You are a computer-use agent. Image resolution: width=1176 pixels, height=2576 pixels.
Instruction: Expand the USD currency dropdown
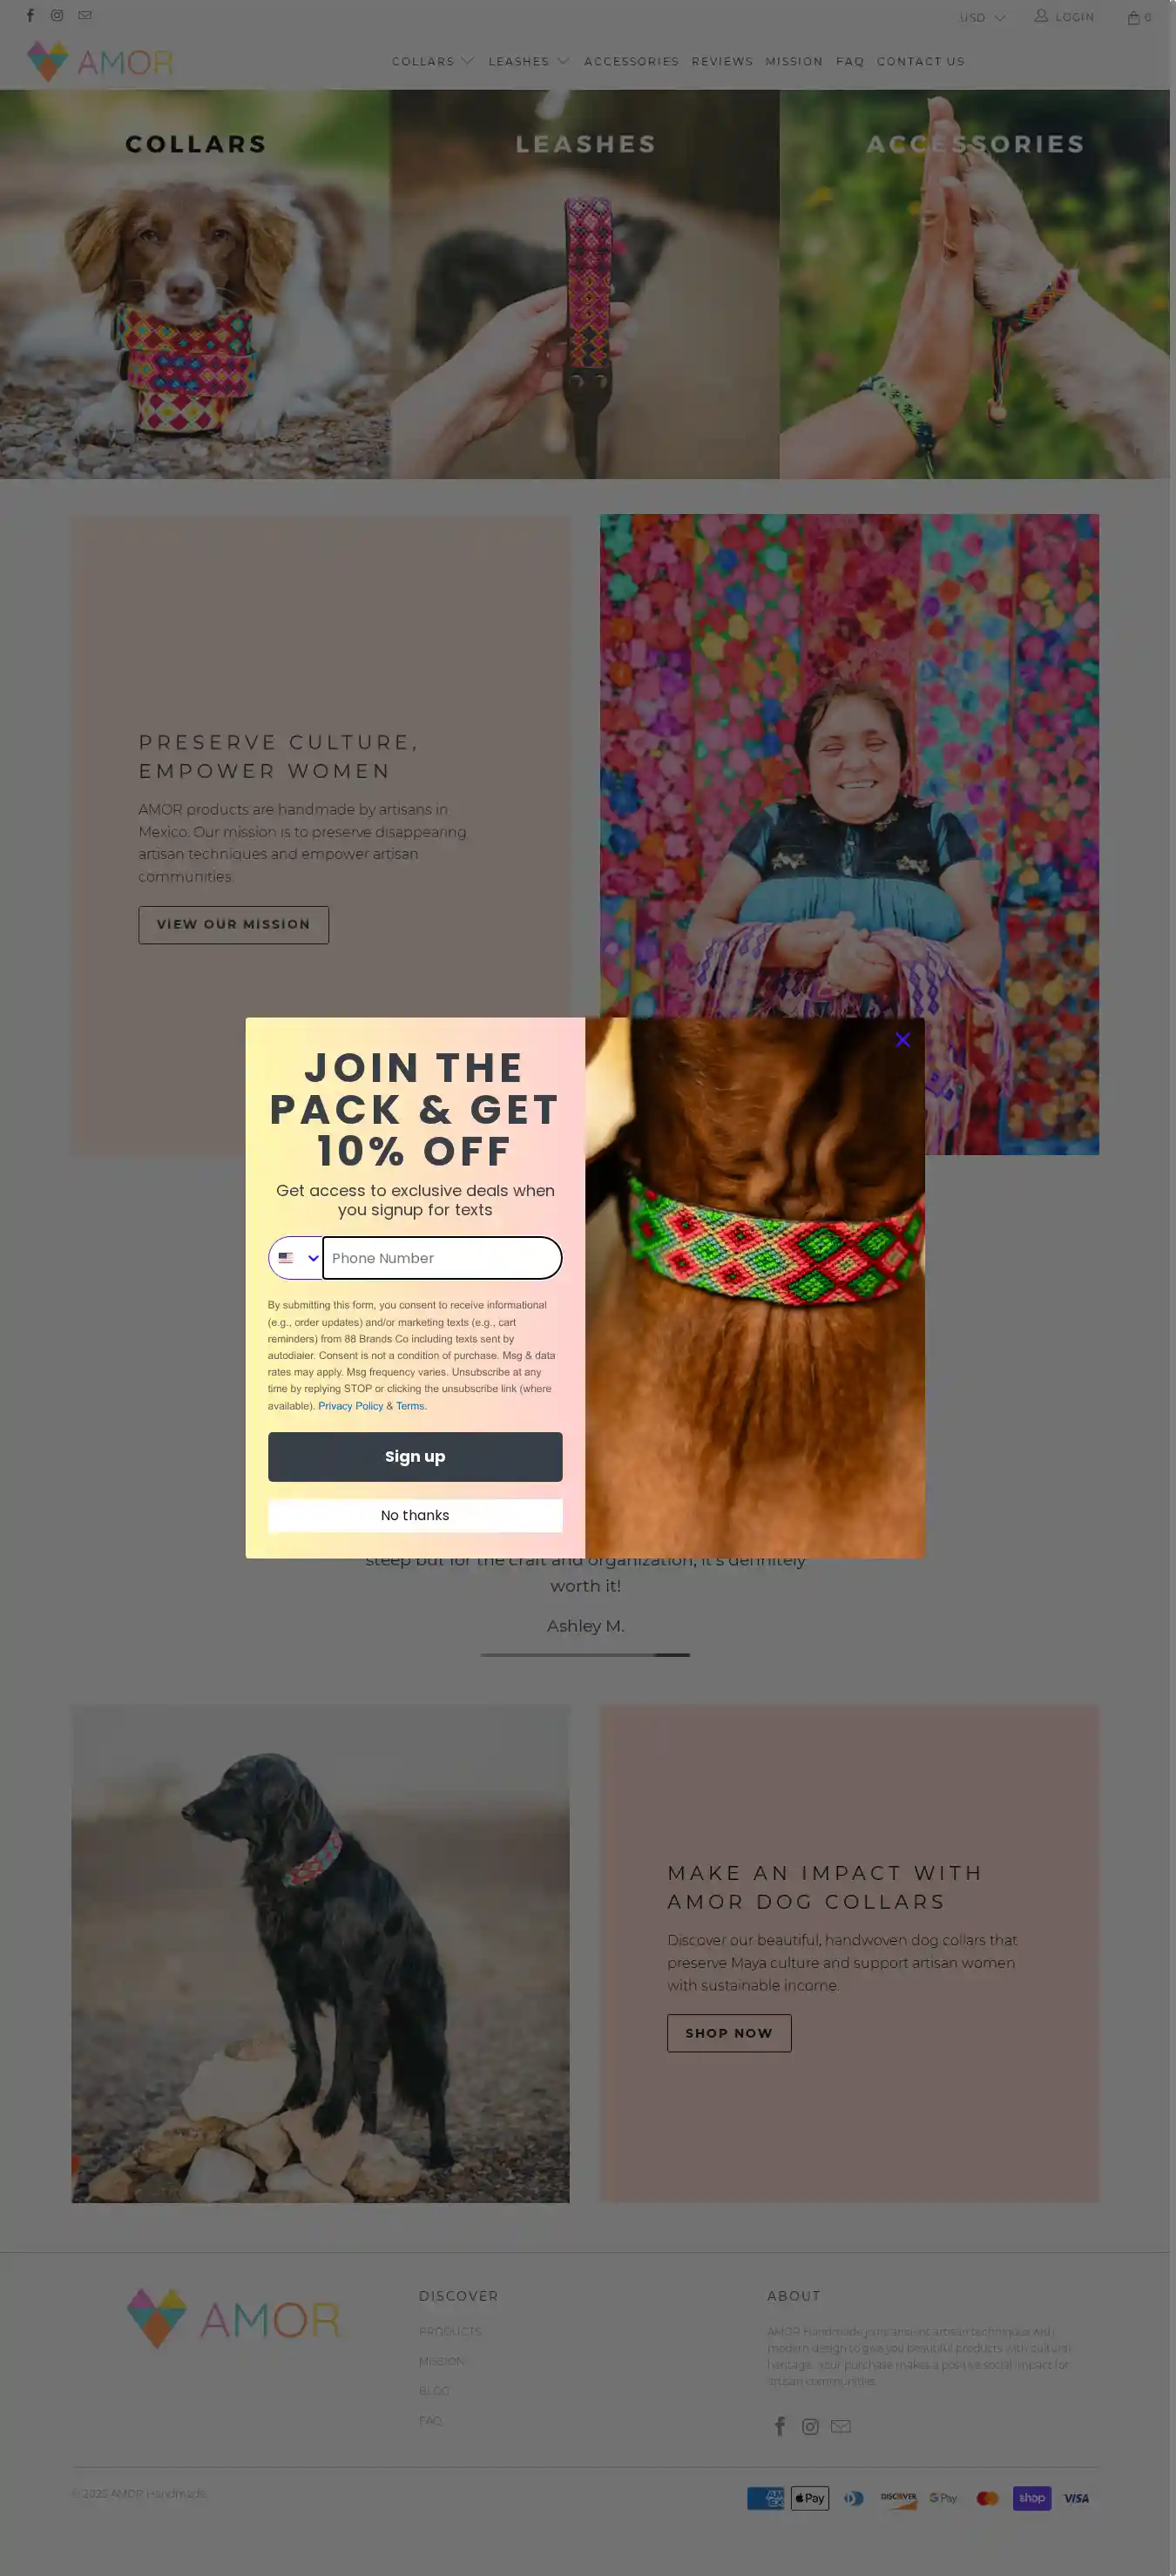coord(983,18)
